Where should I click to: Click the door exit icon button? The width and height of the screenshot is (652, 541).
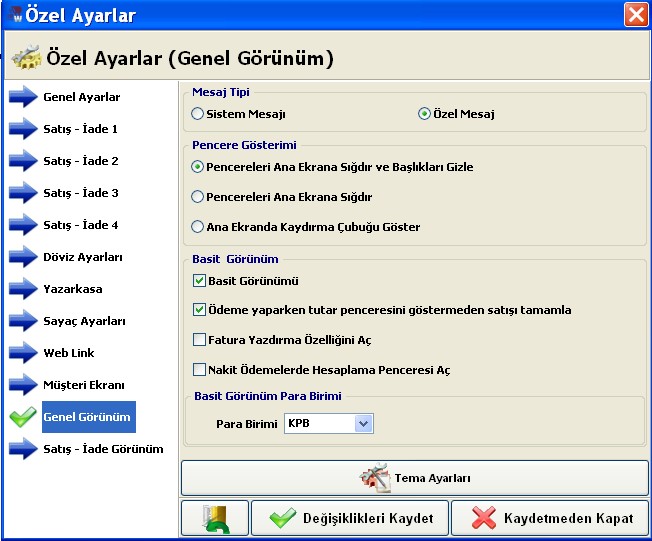tap(215, 518)
